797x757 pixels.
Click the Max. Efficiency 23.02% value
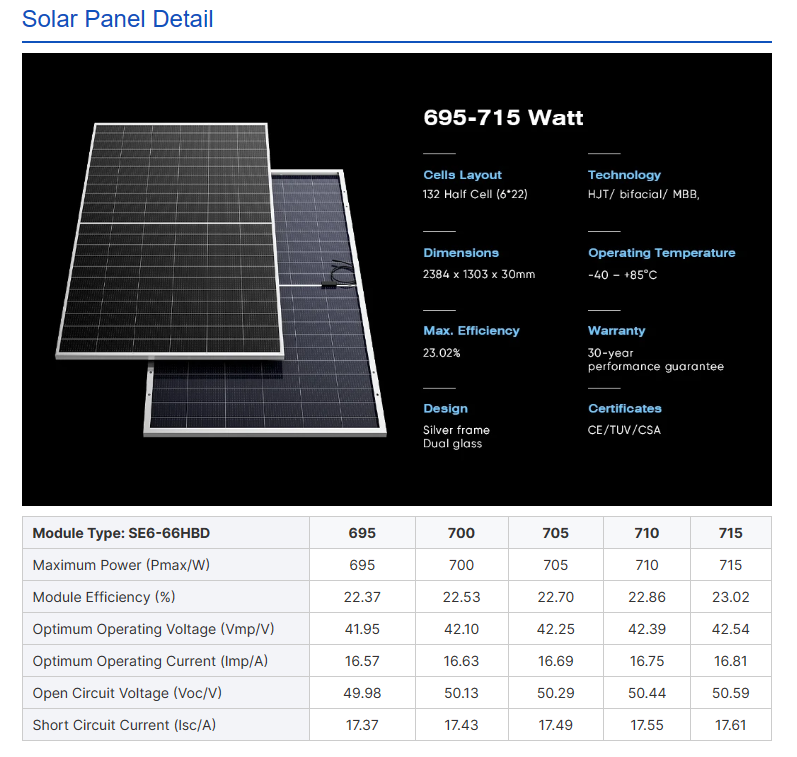click(x=442, y=353)
